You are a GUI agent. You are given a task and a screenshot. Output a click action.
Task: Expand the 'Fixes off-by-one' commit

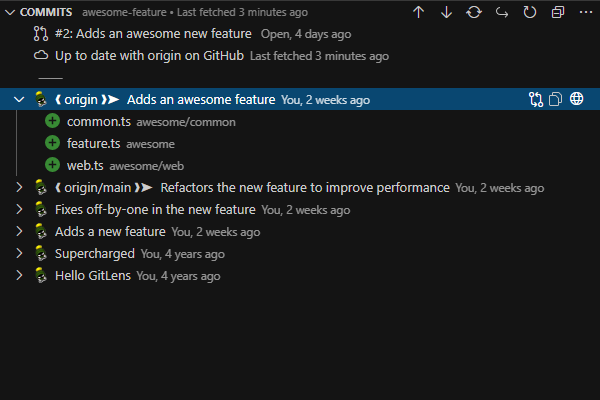pos(19,209)
